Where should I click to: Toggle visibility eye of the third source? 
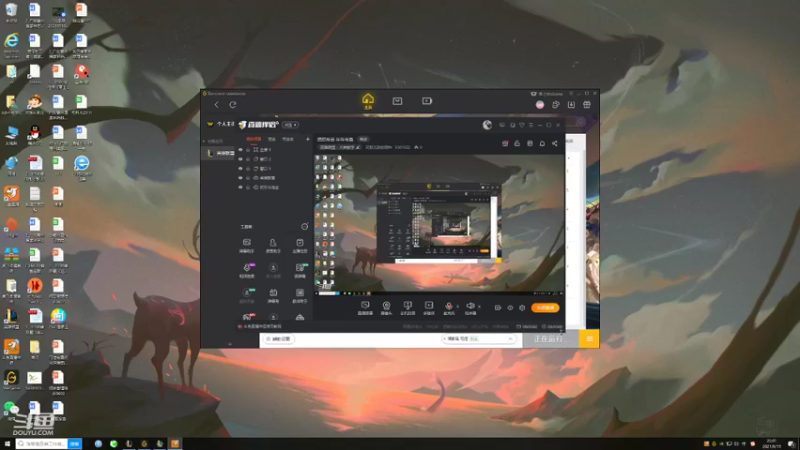tap(240, 168)
